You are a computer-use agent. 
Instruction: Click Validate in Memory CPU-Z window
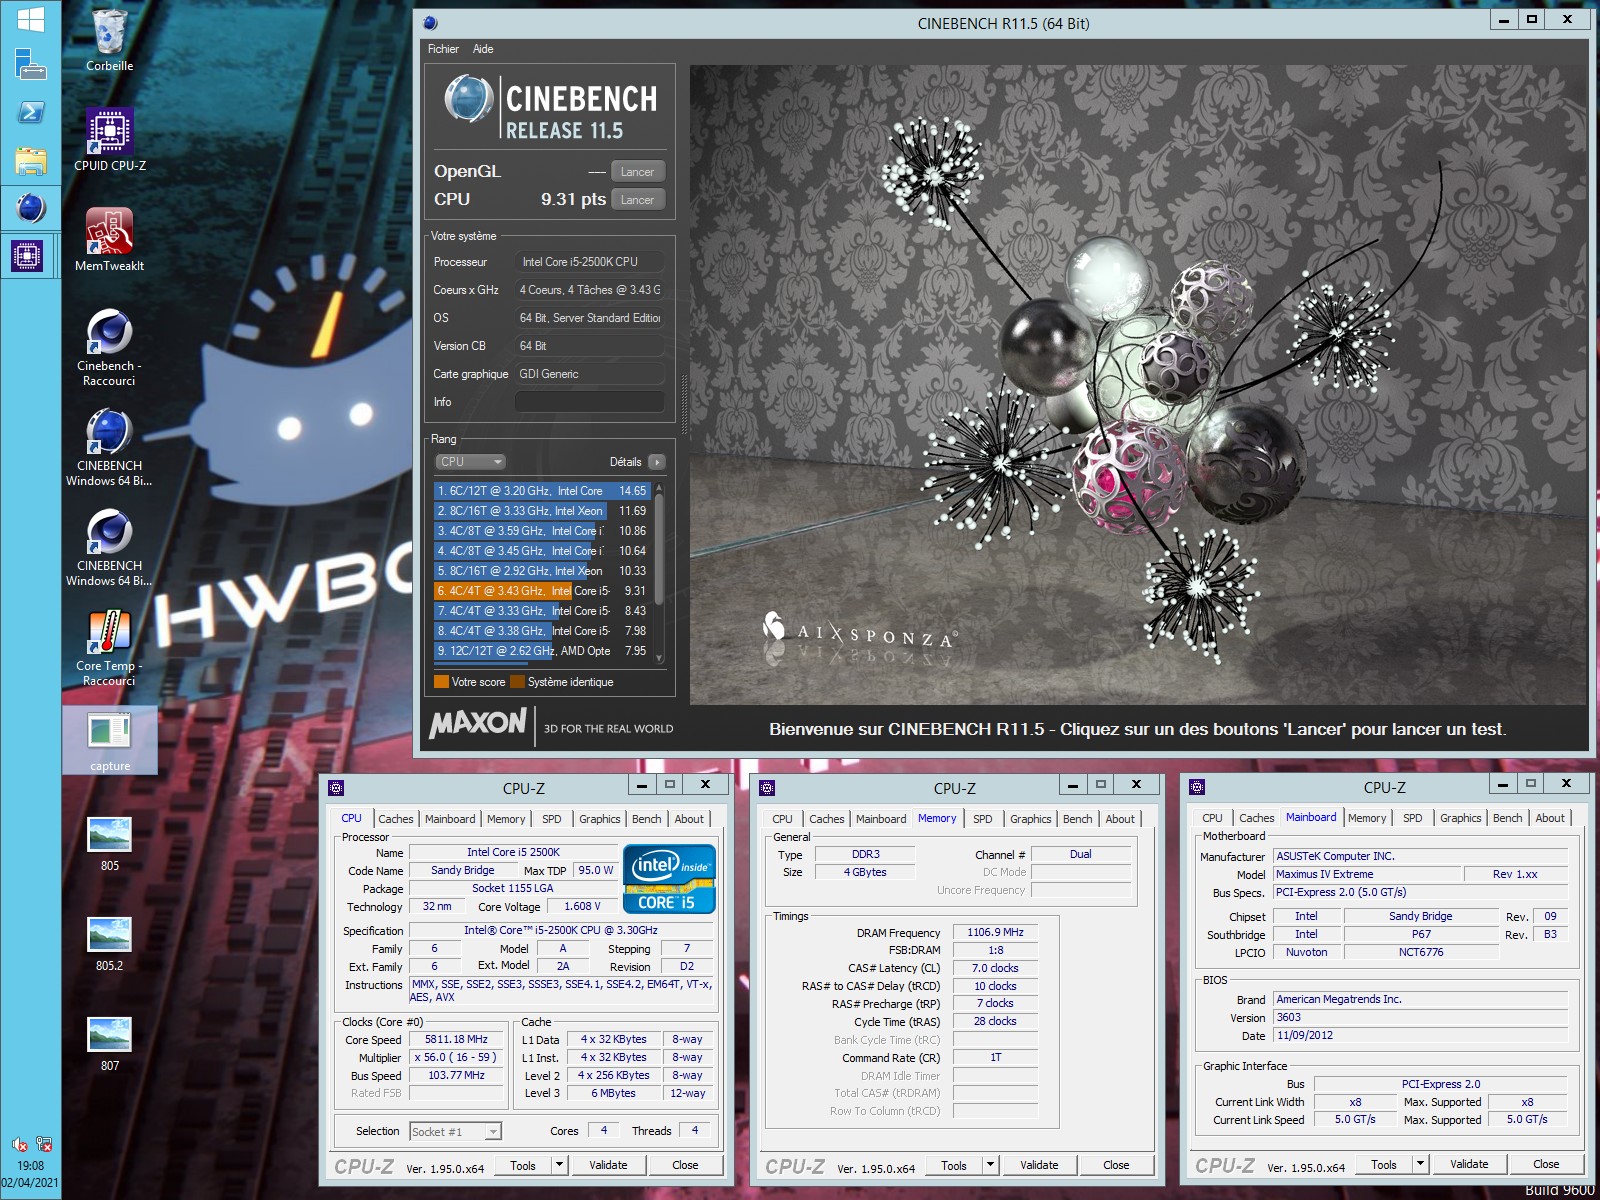click(1039, 1165)
